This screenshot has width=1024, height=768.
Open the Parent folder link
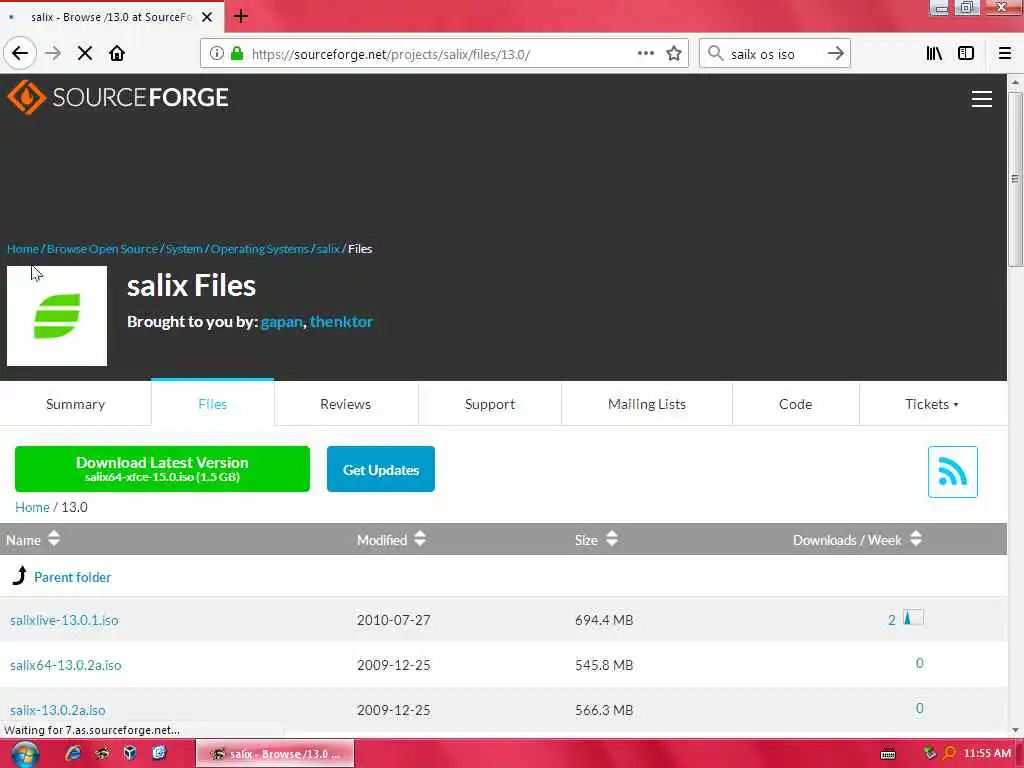point(72,577)
